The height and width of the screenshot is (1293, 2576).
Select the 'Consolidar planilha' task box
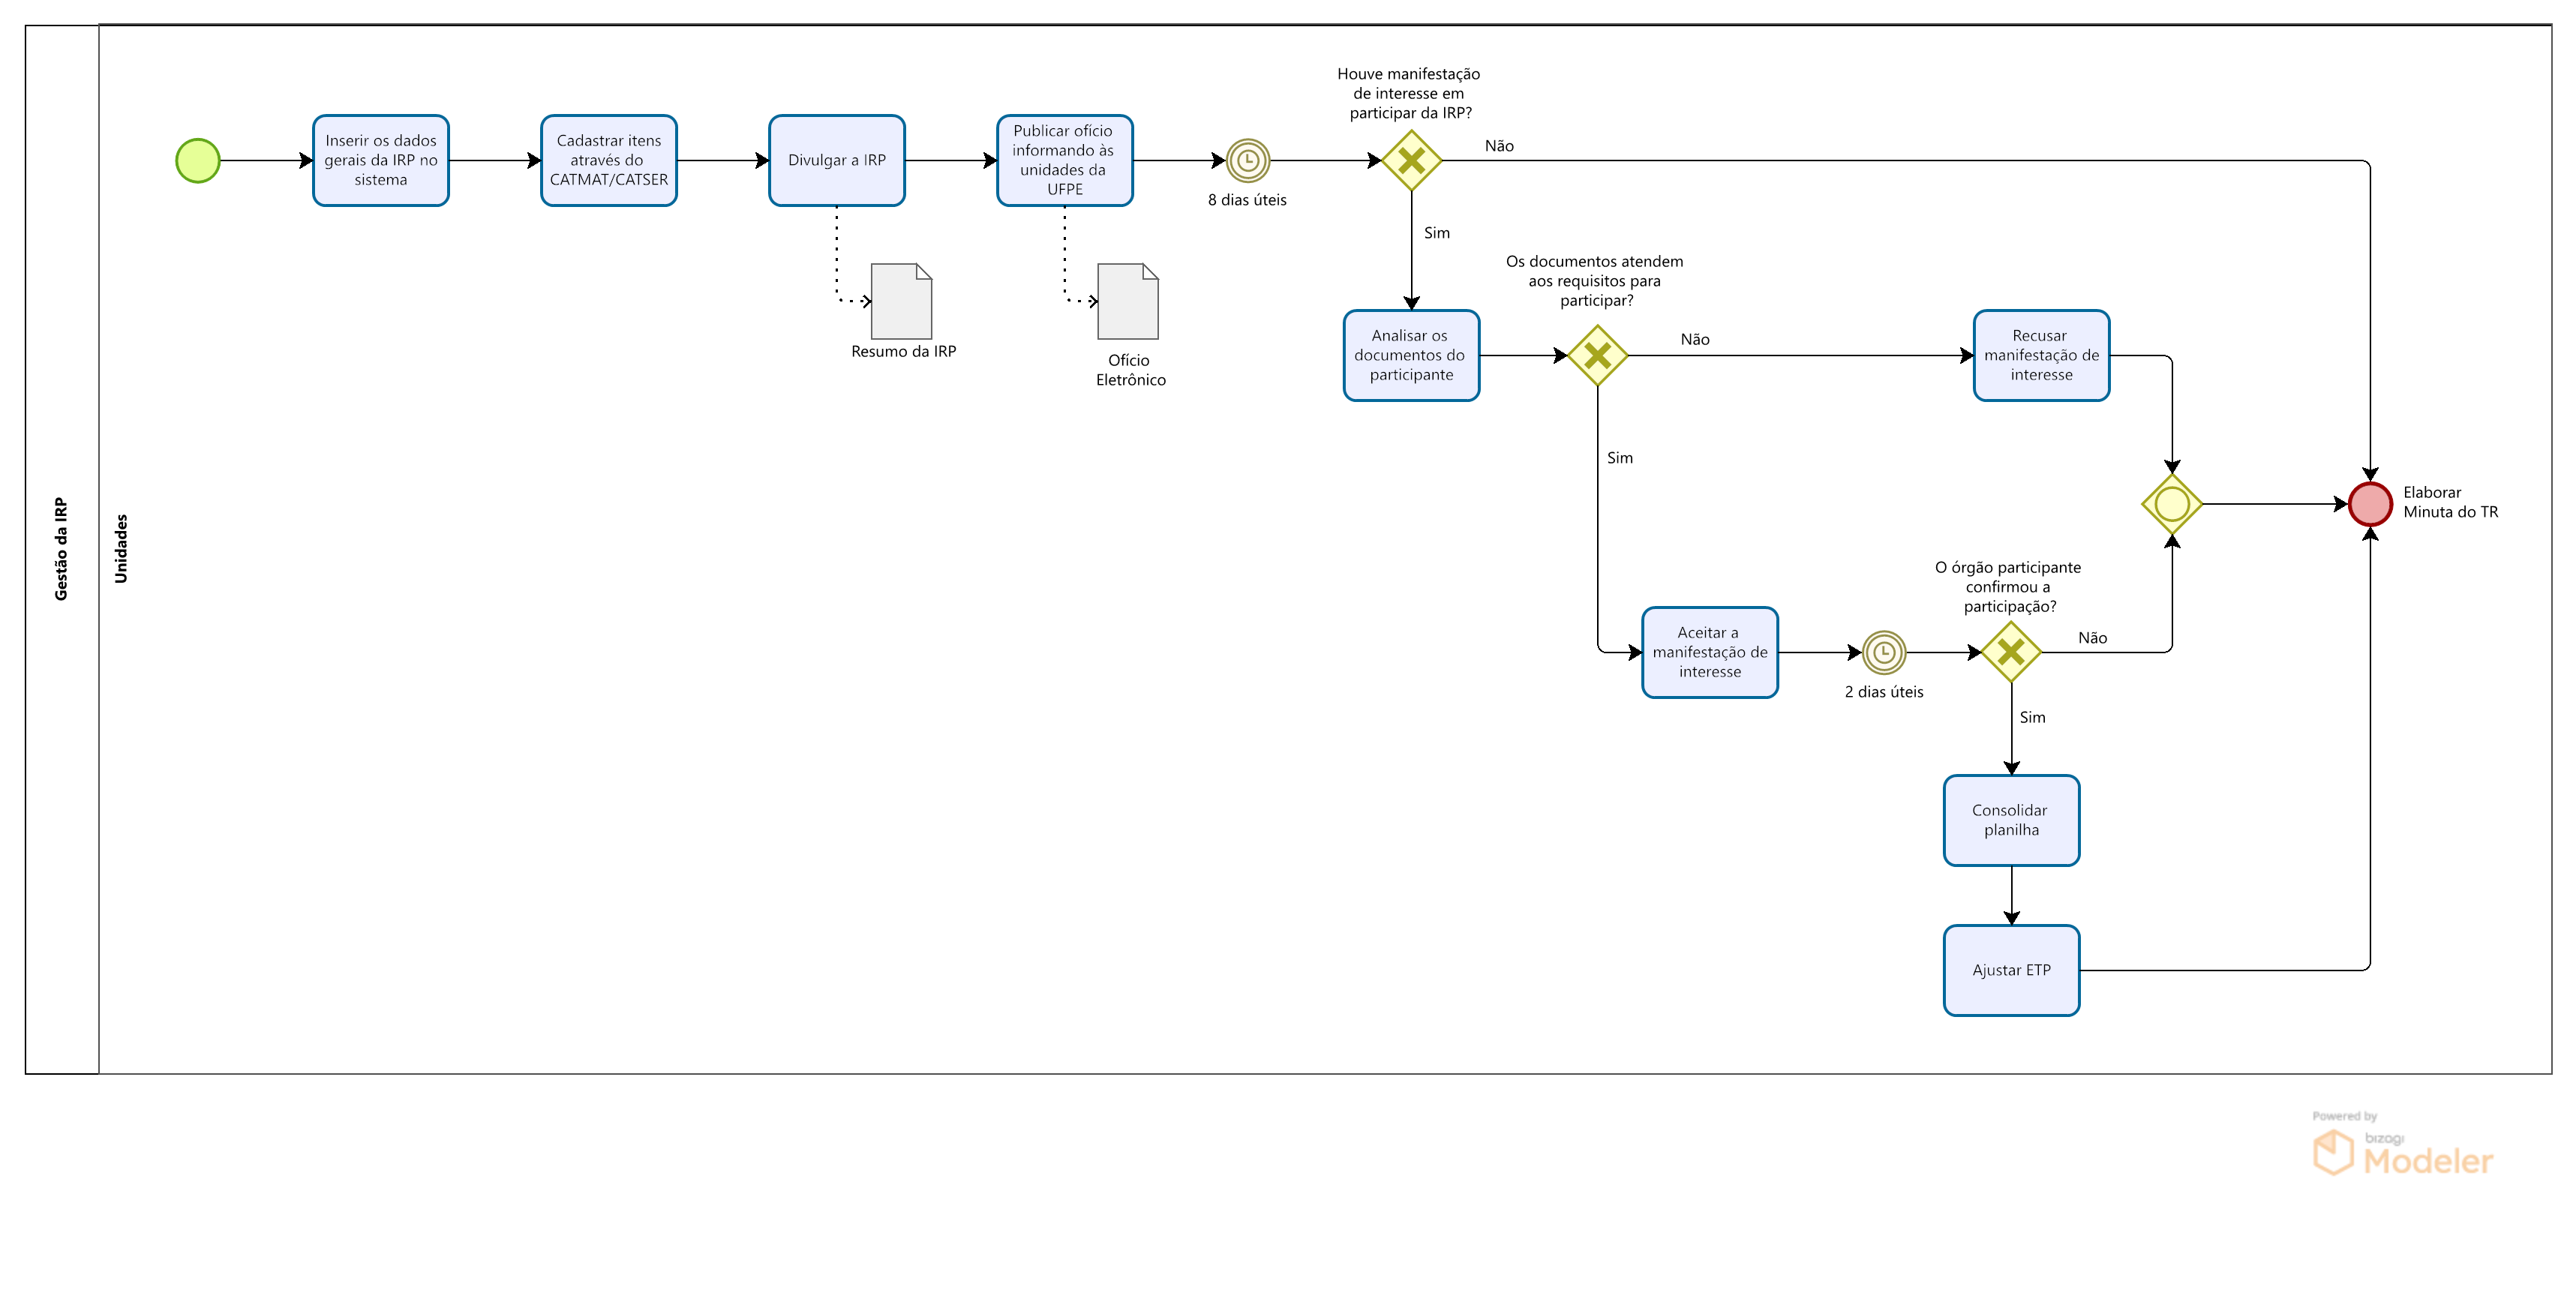(2011, 821)
